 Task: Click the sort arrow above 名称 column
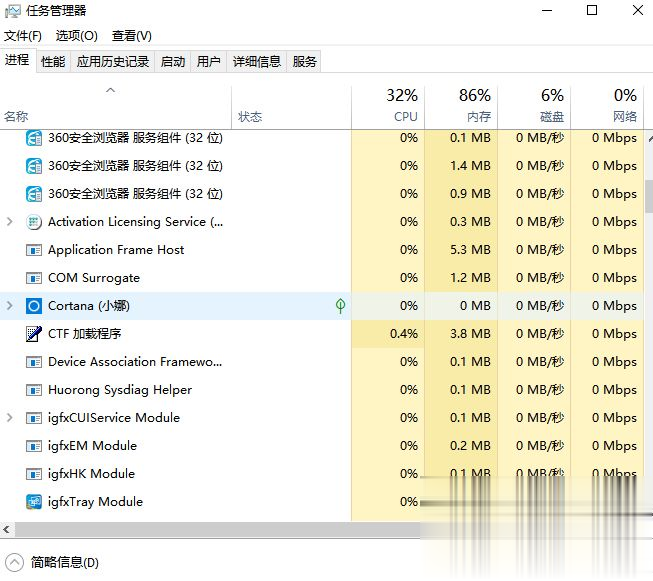tap(110, 90)
